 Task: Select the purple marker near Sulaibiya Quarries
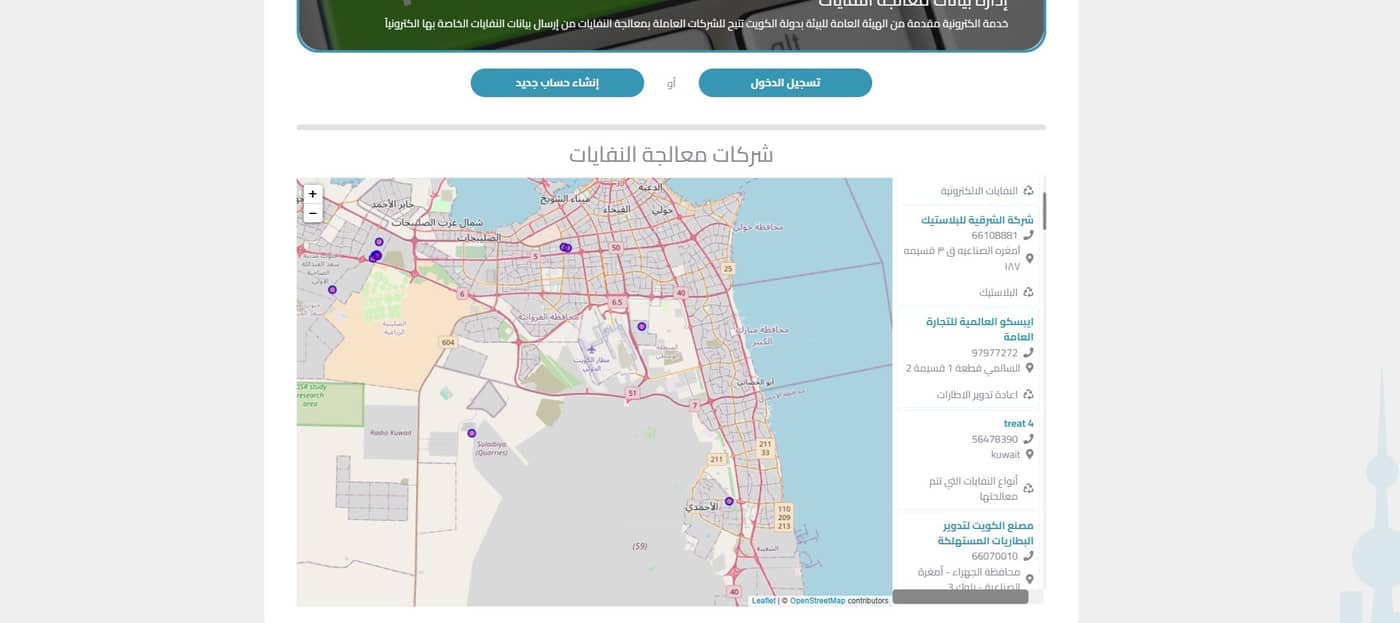point(471,433)
